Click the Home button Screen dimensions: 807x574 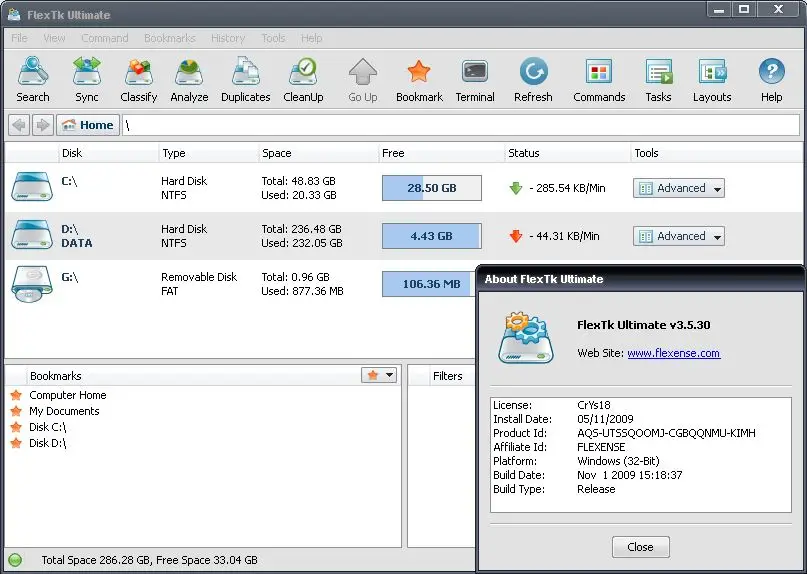click(x=88, y=125)
